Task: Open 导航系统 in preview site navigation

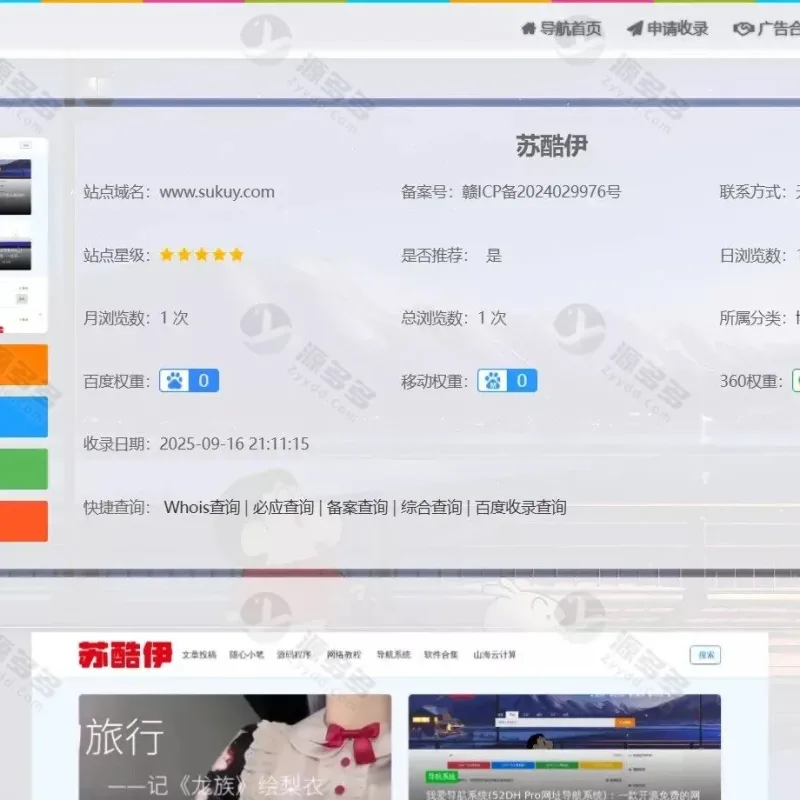Action: click(393, 655)
